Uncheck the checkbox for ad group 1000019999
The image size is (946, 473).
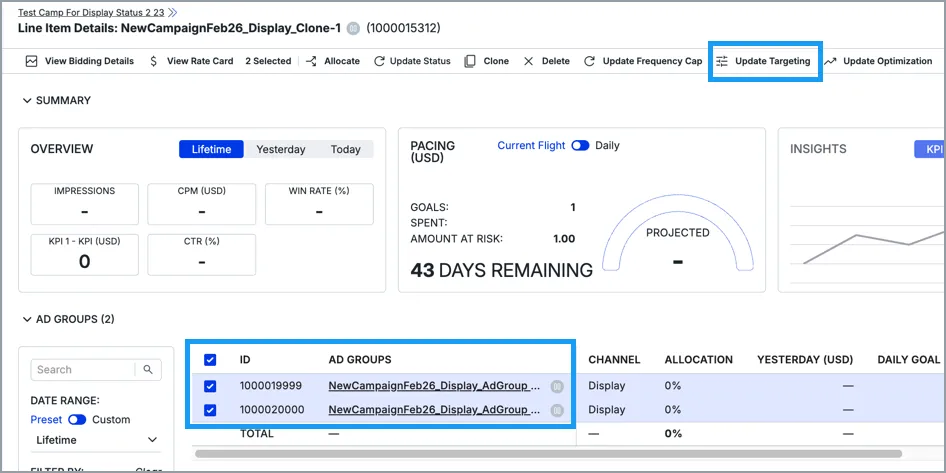(x=210, y=386)
